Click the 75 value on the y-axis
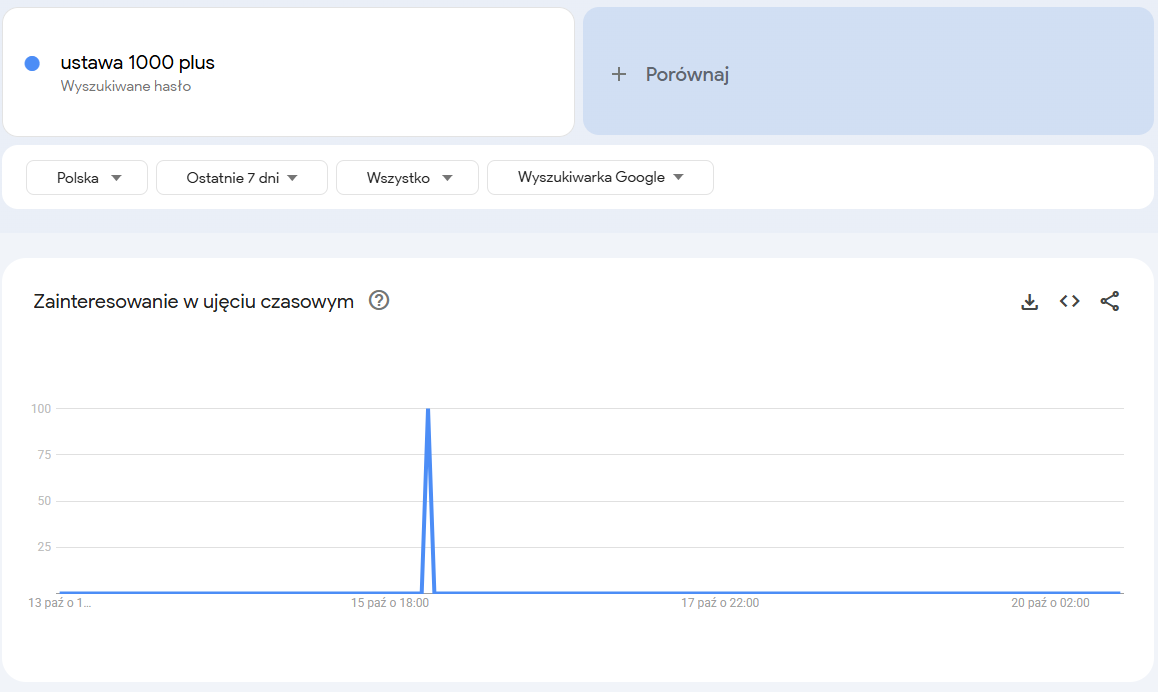Screen dimensions: 1158x692 coord(43,454)
